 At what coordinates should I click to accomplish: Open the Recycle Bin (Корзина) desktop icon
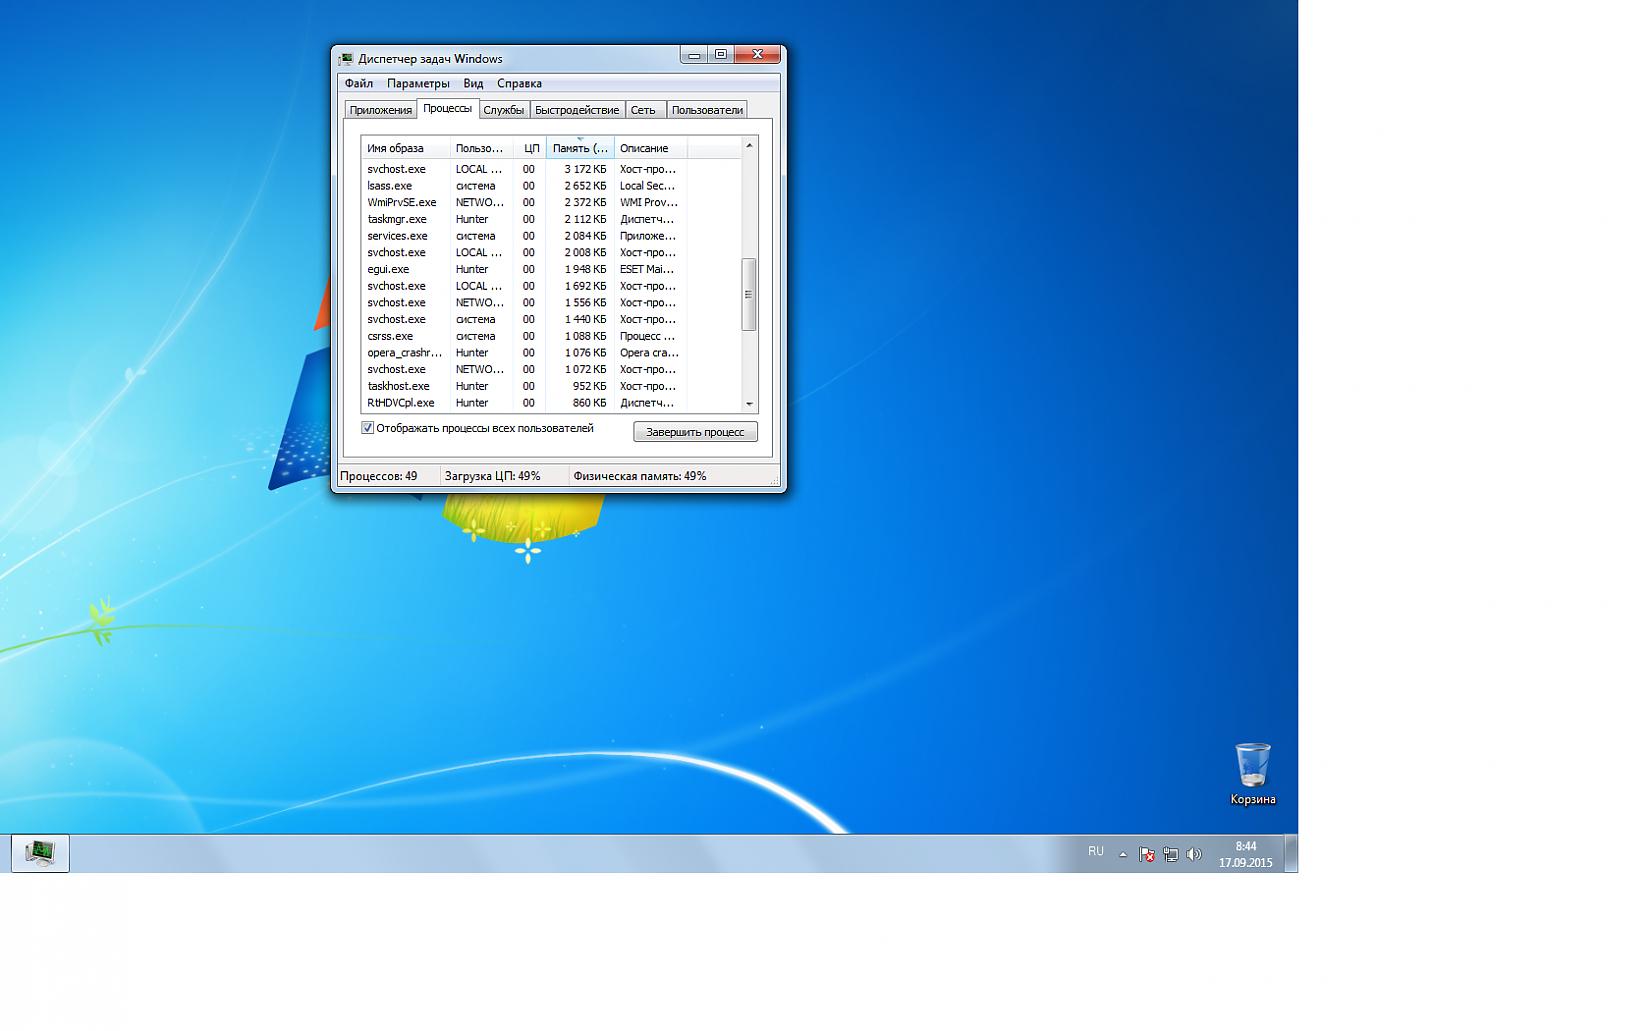click(1252, 768)
